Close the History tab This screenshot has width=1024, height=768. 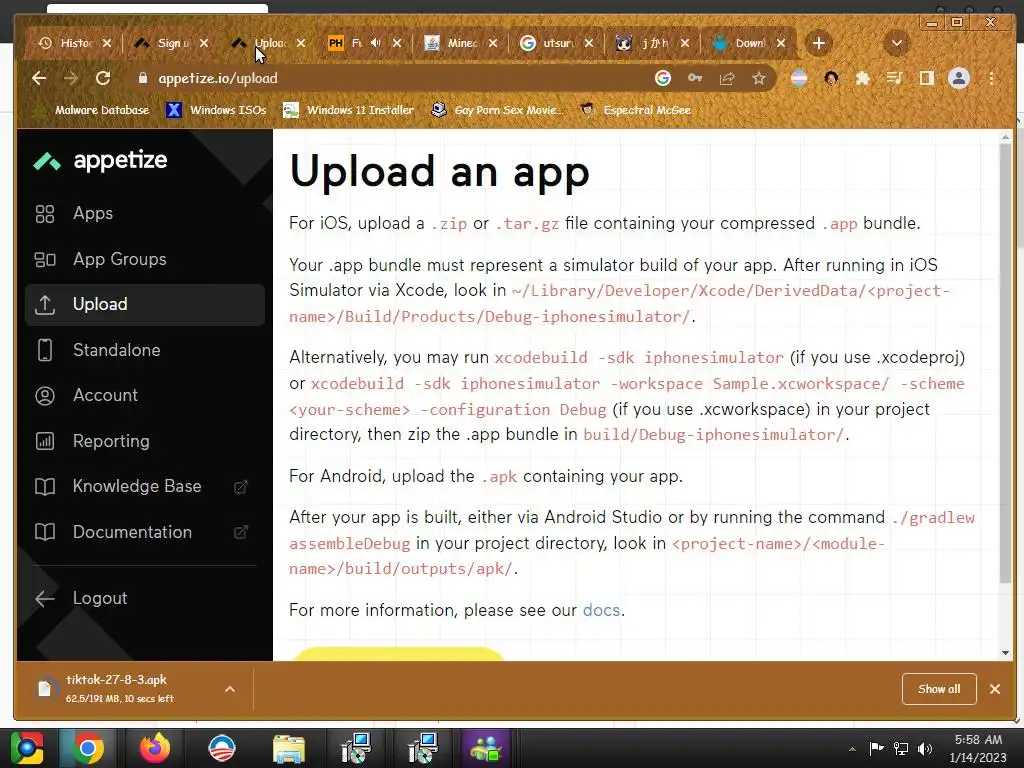pos(107,43)
